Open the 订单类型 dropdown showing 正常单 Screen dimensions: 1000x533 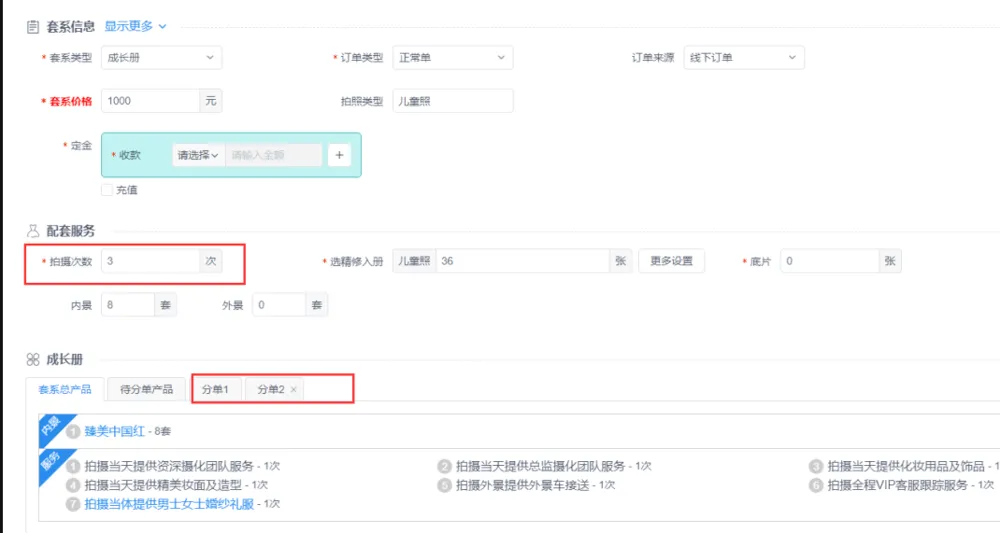click(x=452, y=58)
